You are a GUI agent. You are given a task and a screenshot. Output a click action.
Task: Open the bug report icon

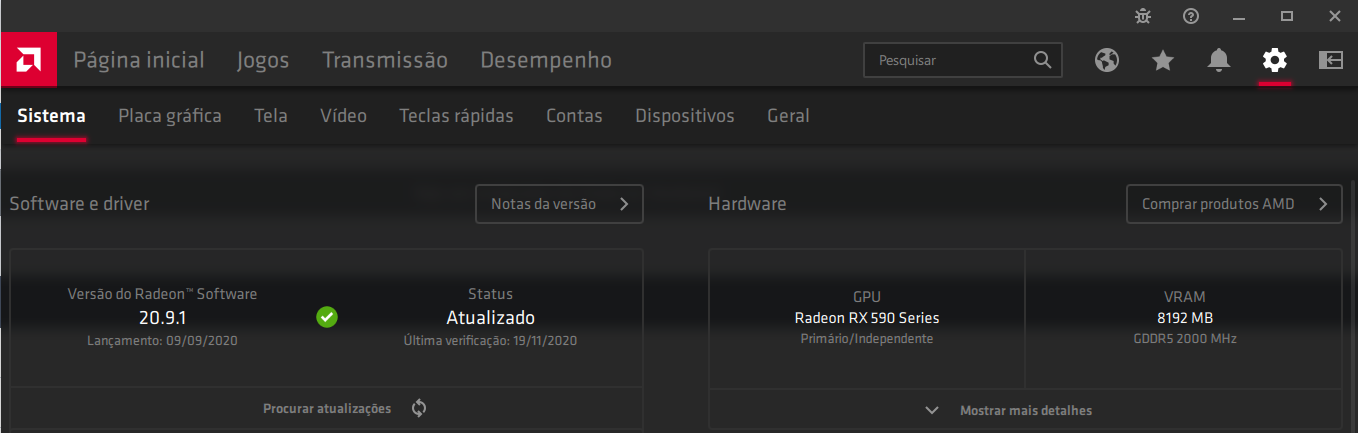click(x=1143, y=16)
